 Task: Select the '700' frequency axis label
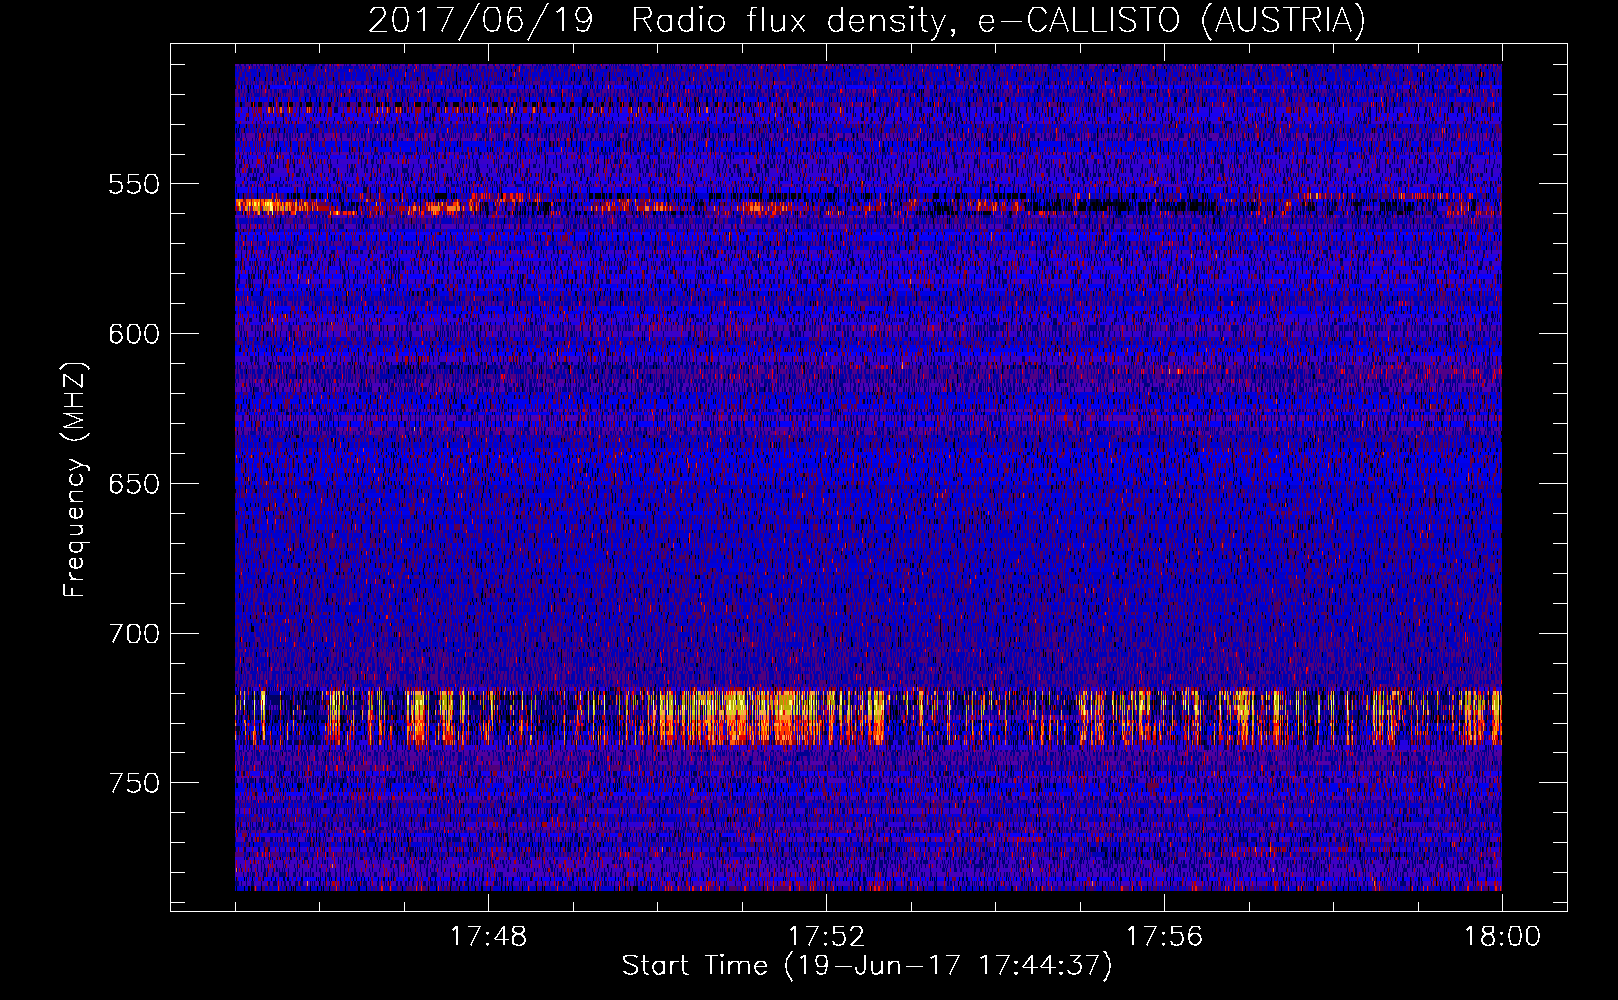(134, 634)
